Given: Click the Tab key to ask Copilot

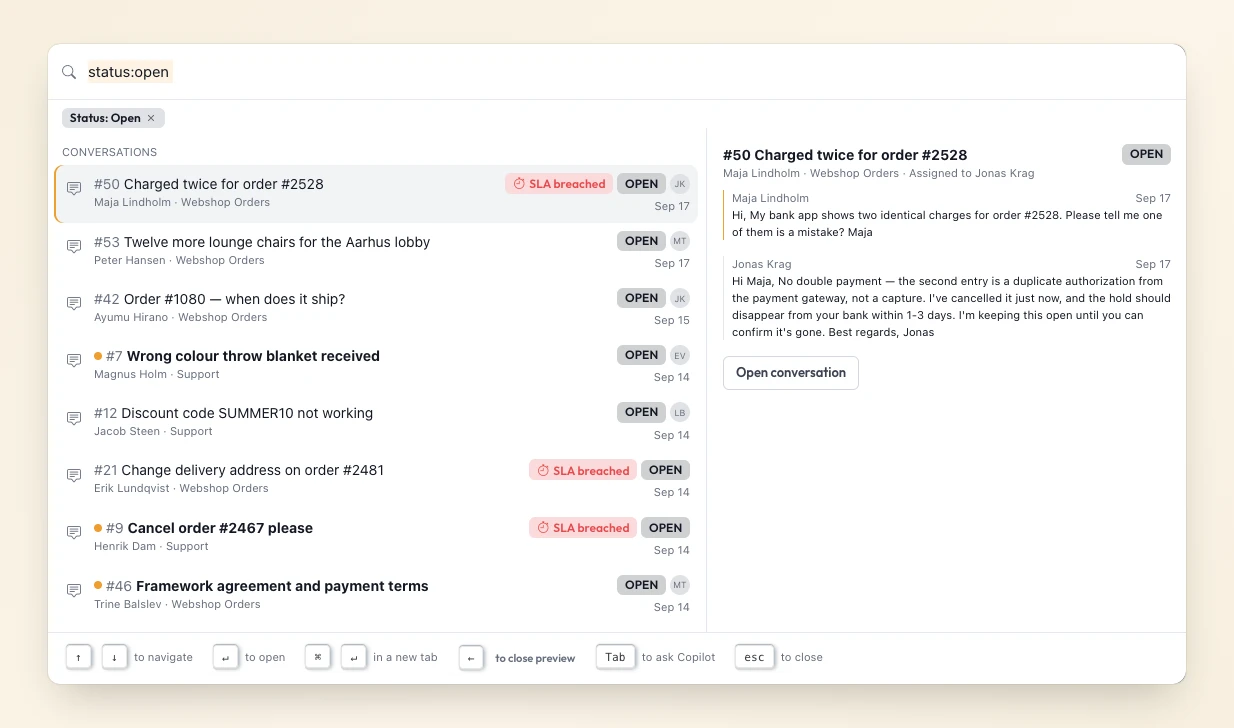Looking at the screenshot, I should (615, 657).
